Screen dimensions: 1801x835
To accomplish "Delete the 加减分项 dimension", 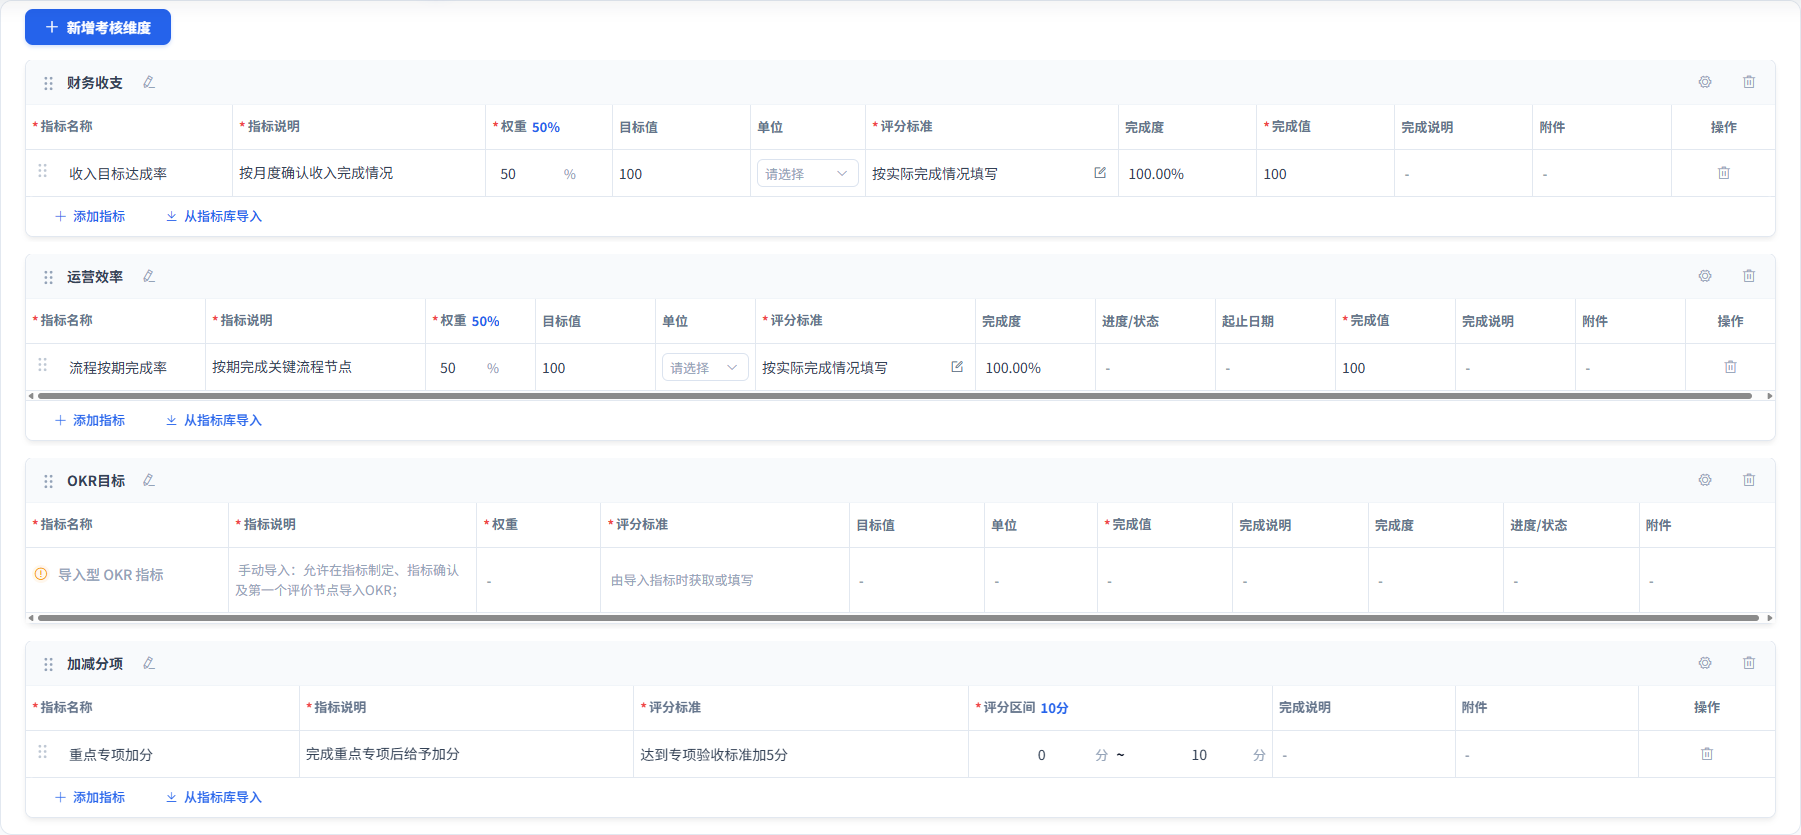I will (x=1749, y=663).
